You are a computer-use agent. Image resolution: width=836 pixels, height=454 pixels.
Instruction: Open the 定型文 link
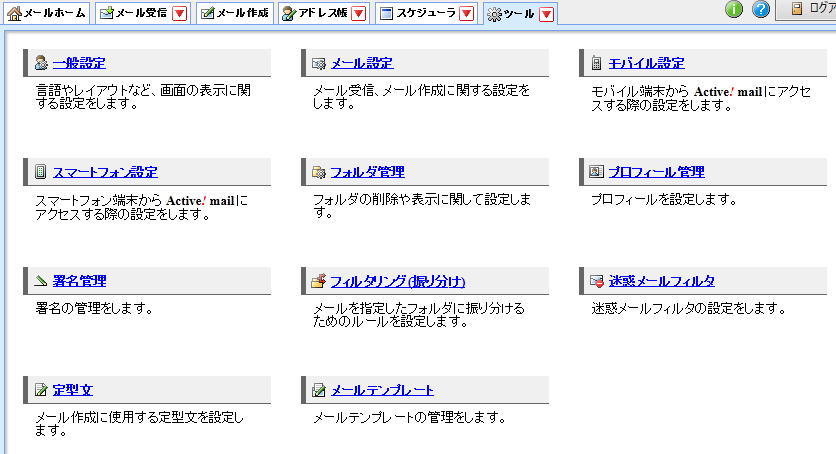73,390
